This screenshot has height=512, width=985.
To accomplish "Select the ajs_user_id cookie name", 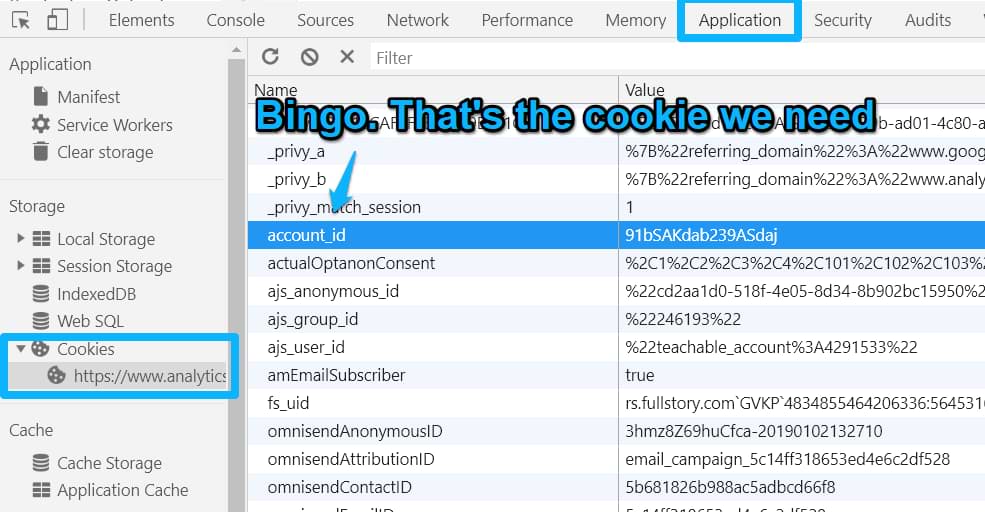I will 306,347.
